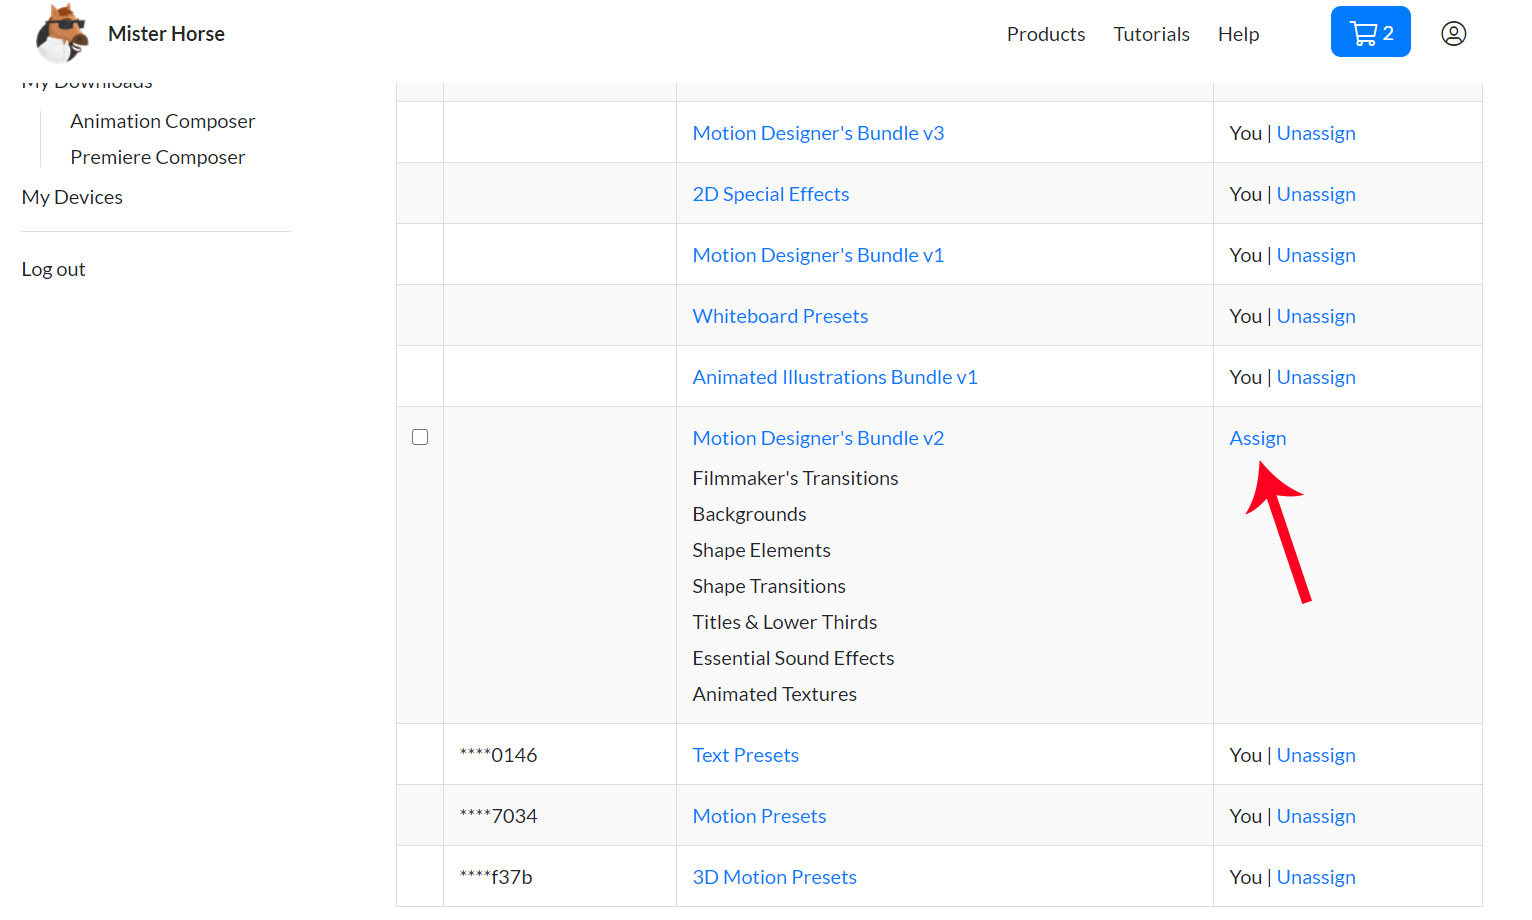
Task: Unassign Motion Presets license
Action: point(1316,816)
